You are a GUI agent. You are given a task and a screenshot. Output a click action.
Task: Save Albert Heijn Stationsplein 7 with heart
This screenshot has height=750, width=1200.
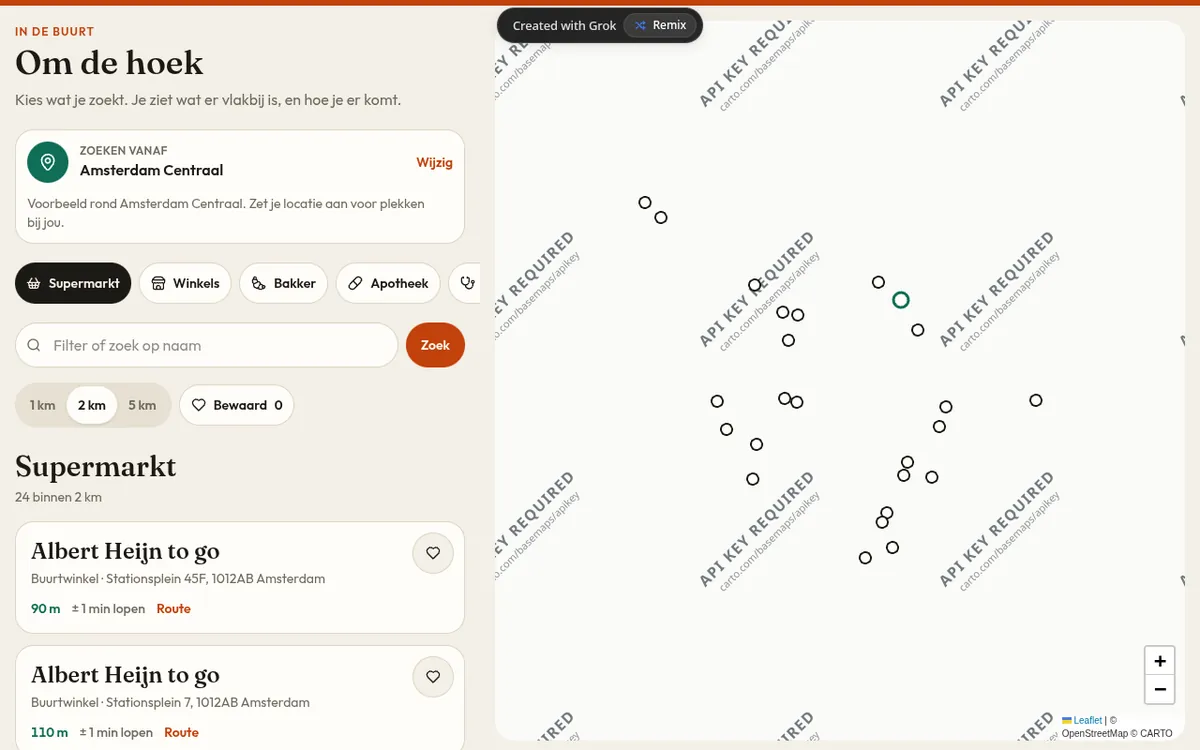click(433, 677)
